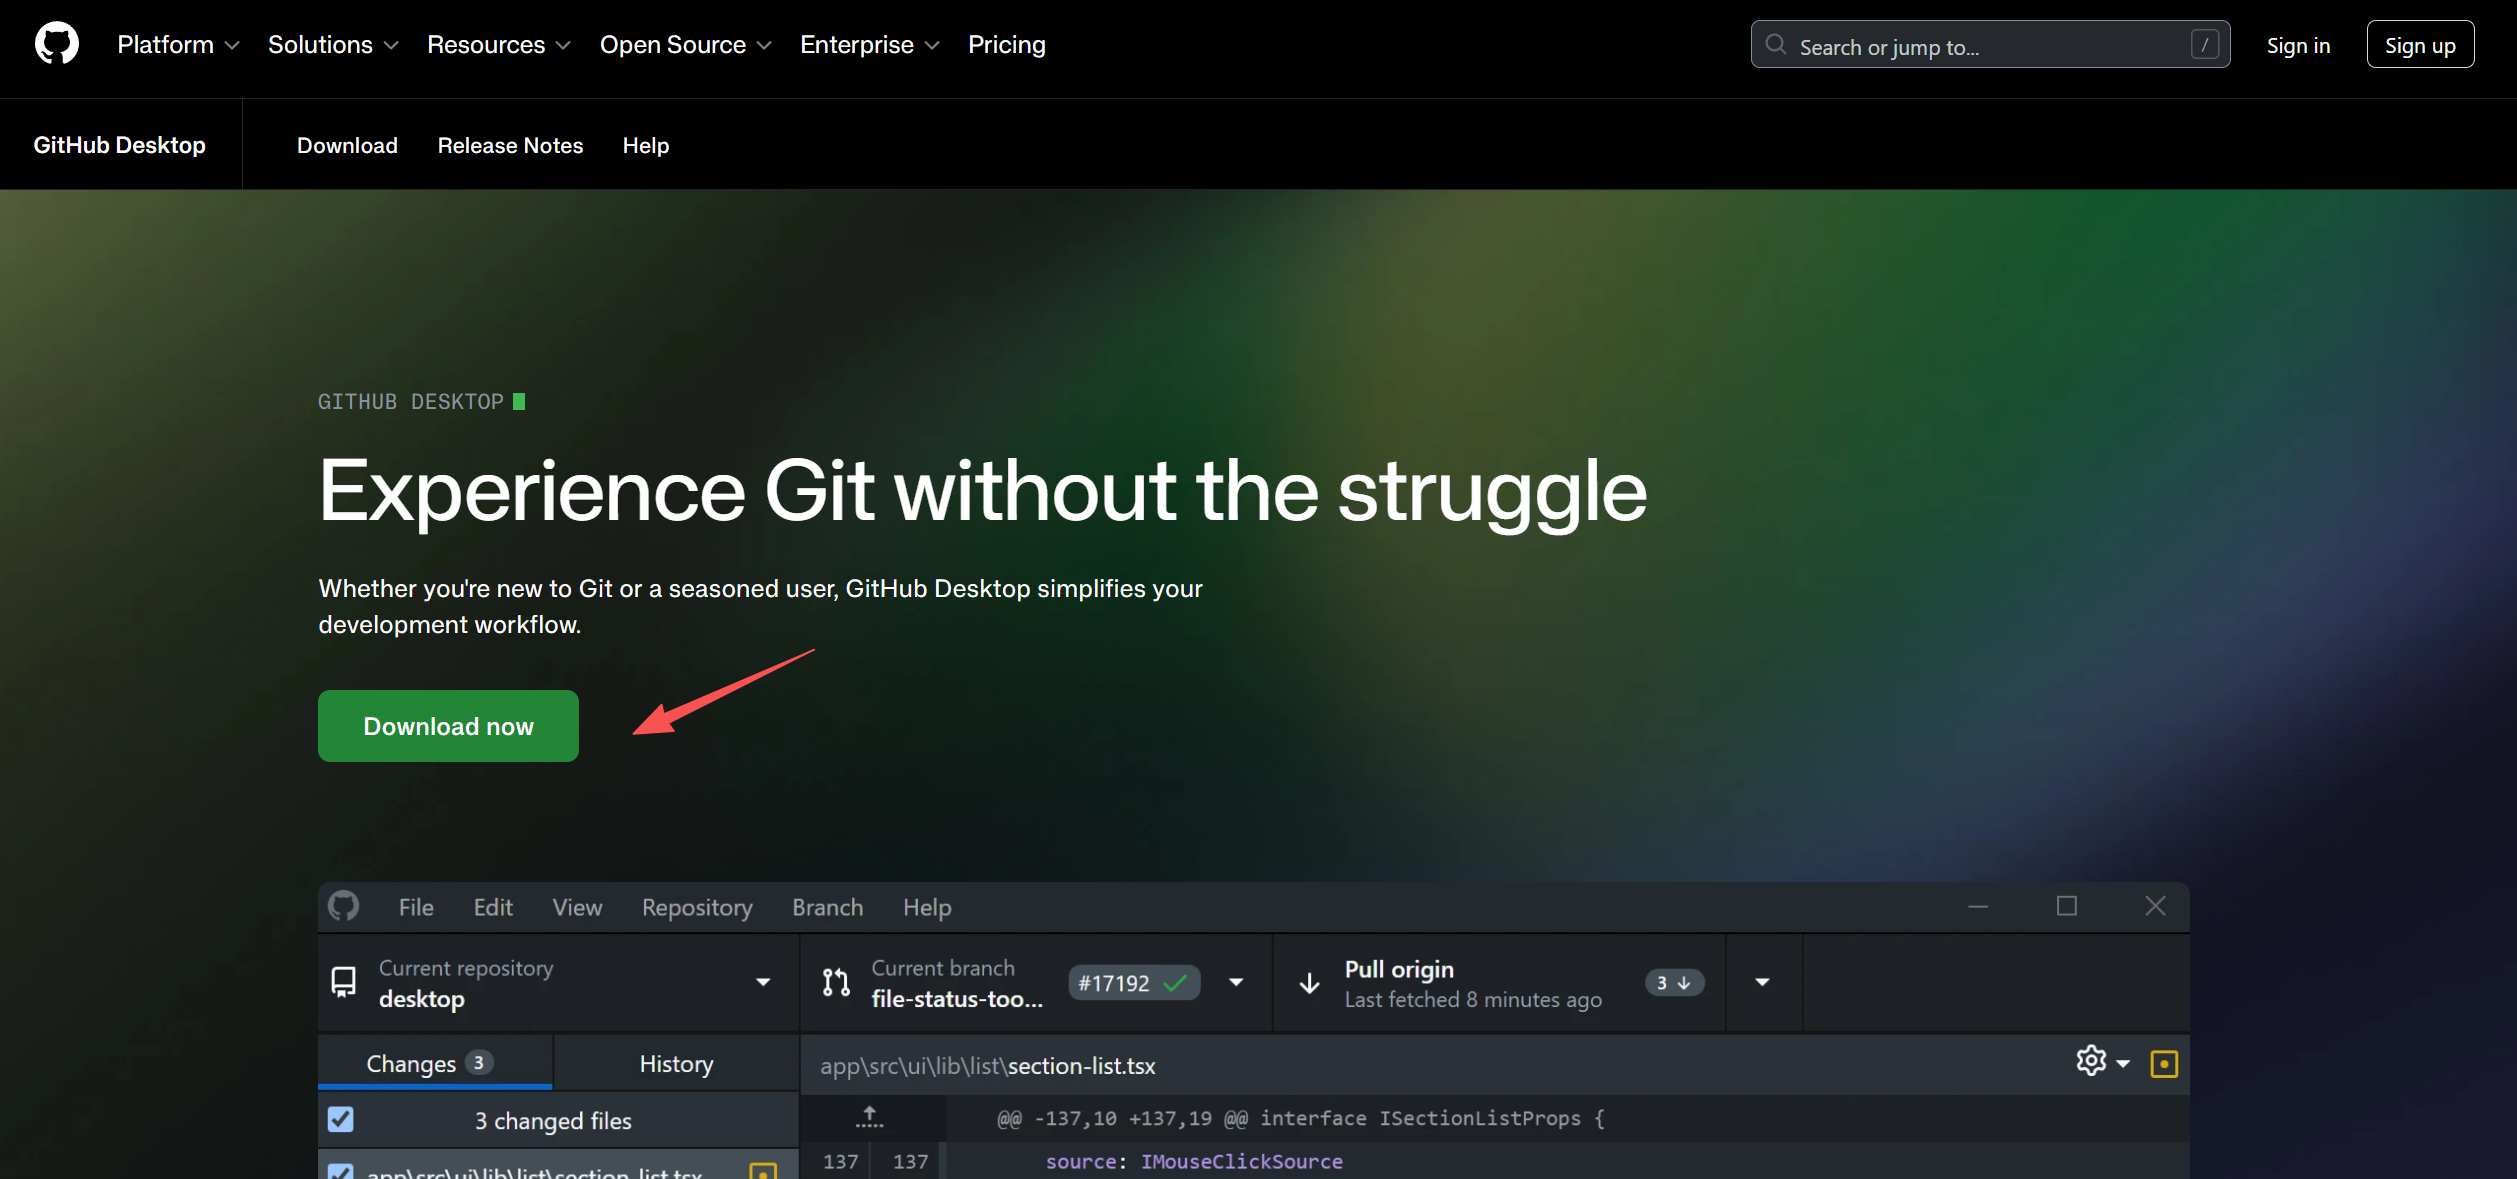Toggle the 3 changed files checkbox

pos(341,1119)
